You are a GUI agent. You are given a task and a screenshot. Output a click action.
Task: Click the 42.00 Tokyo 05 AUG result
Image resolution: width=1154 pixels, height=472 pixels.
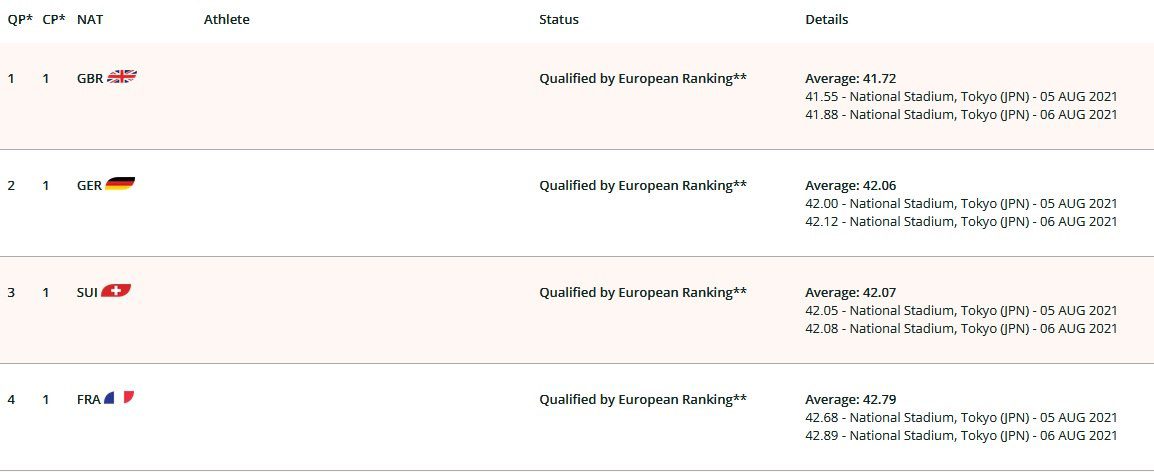coord(961,203)
